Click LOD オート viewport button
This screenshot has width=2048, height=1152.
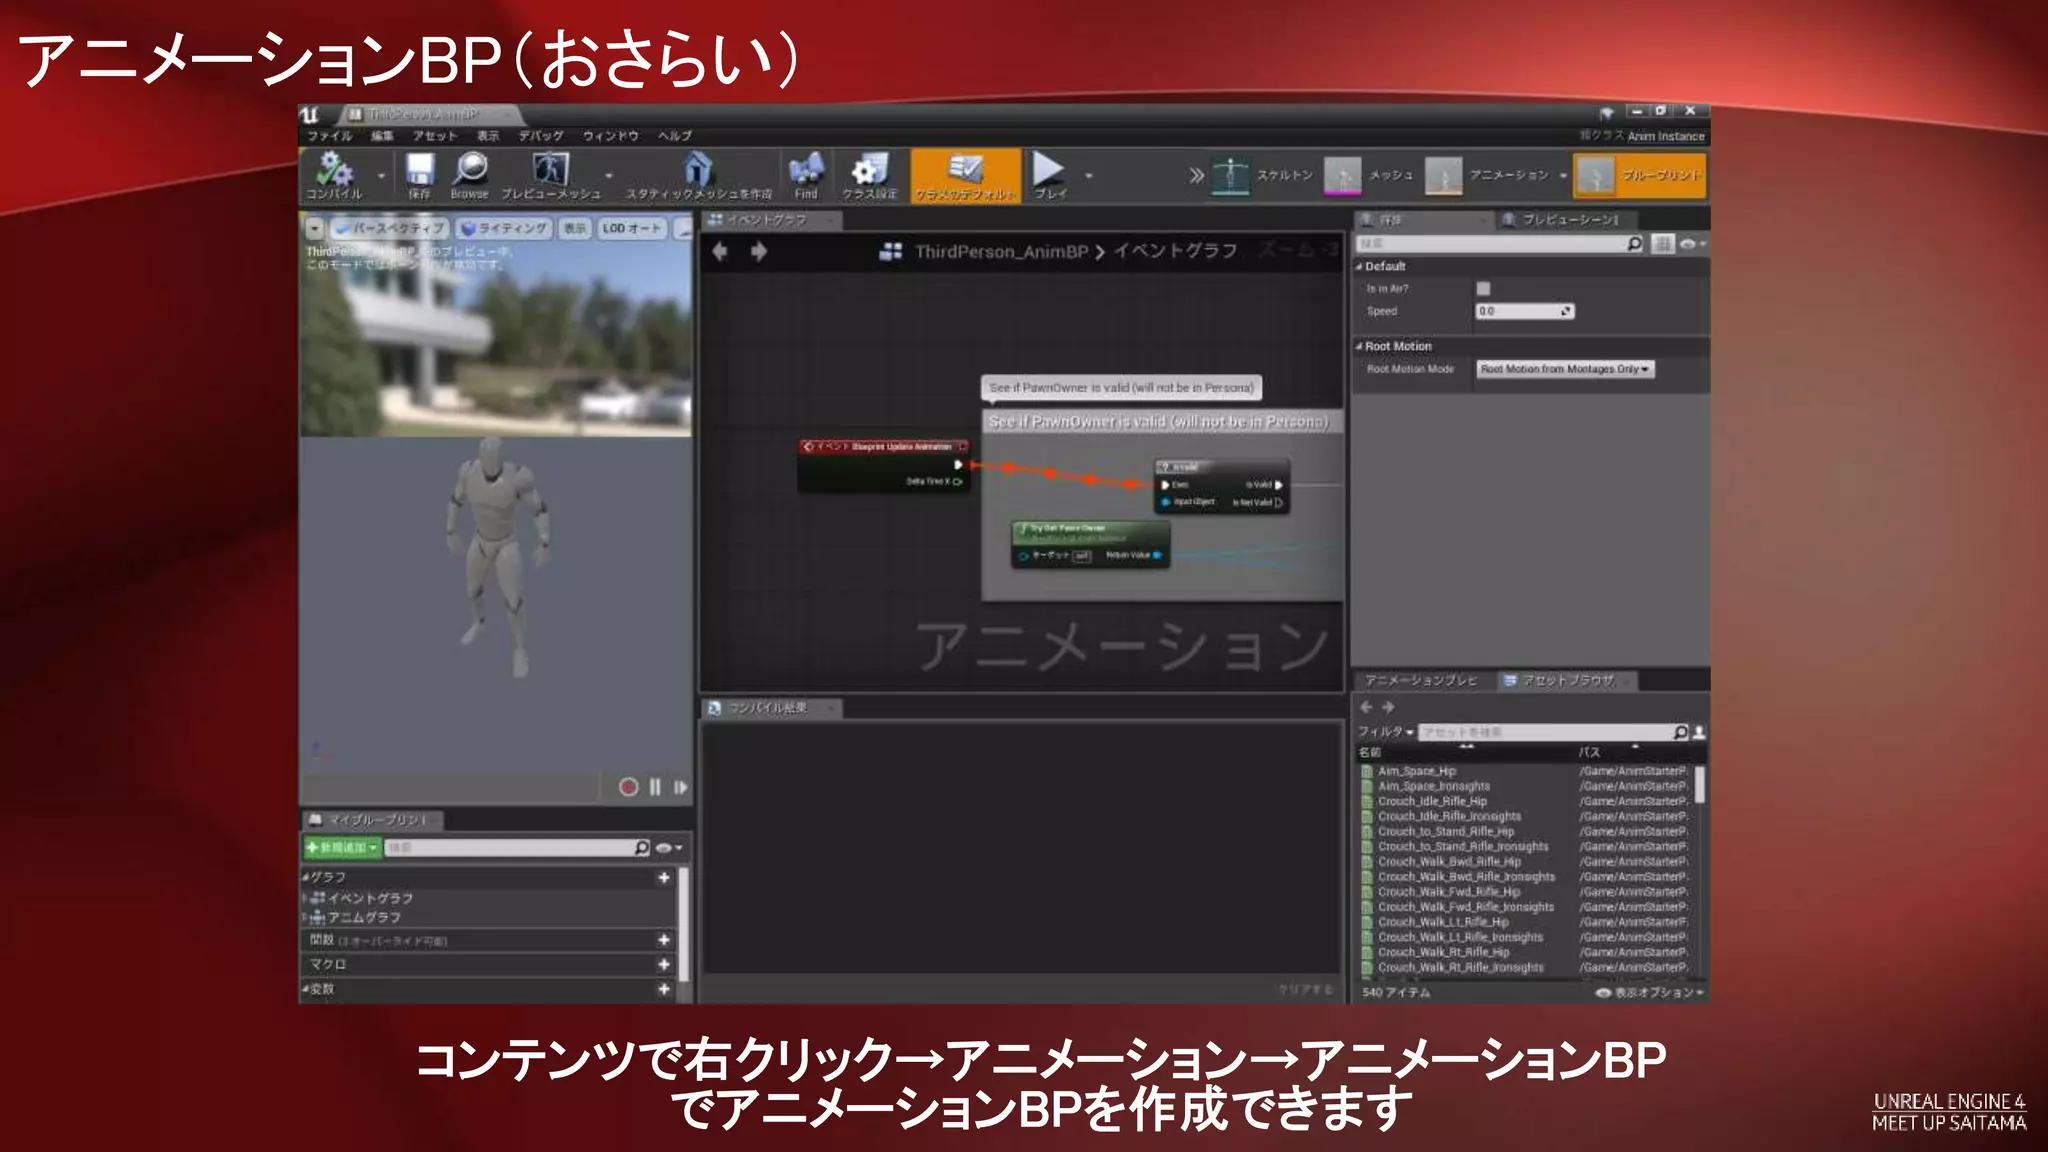(632, 228)
